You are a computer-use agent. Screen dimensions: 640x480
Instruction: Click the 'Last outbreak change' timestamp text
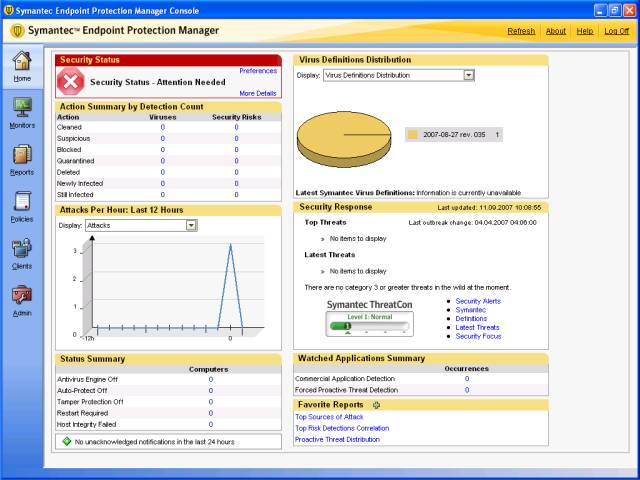pos(472,223)
